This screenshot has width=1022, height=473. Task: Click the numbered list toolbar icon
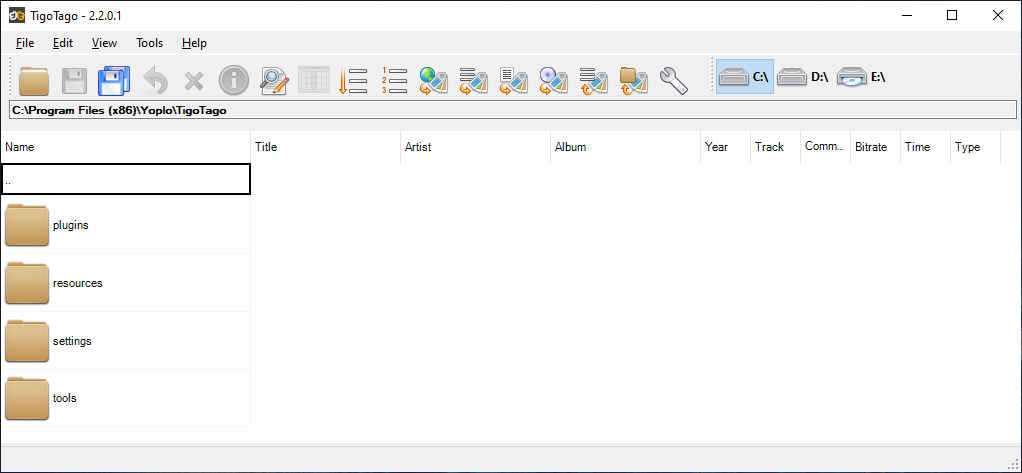(x=394, y=78)
